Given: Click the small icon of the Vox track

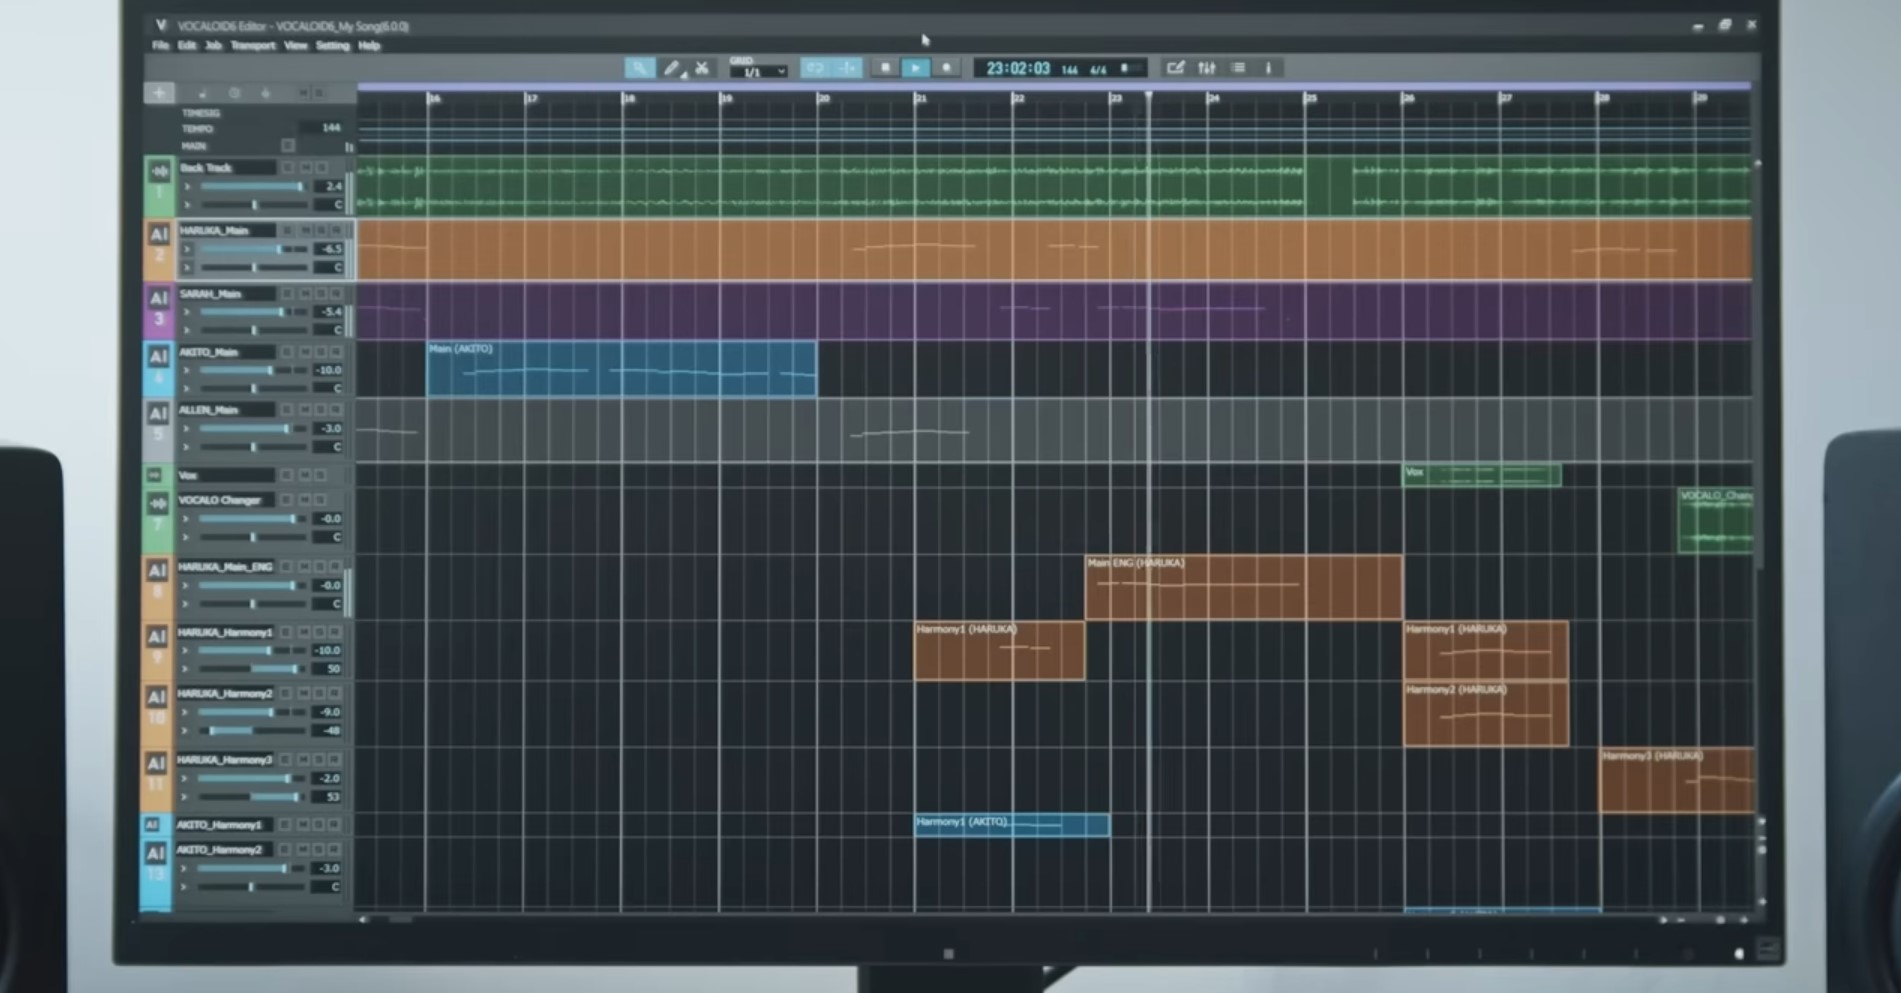Looking at the screenshot, I should click(x=155, y=475).
